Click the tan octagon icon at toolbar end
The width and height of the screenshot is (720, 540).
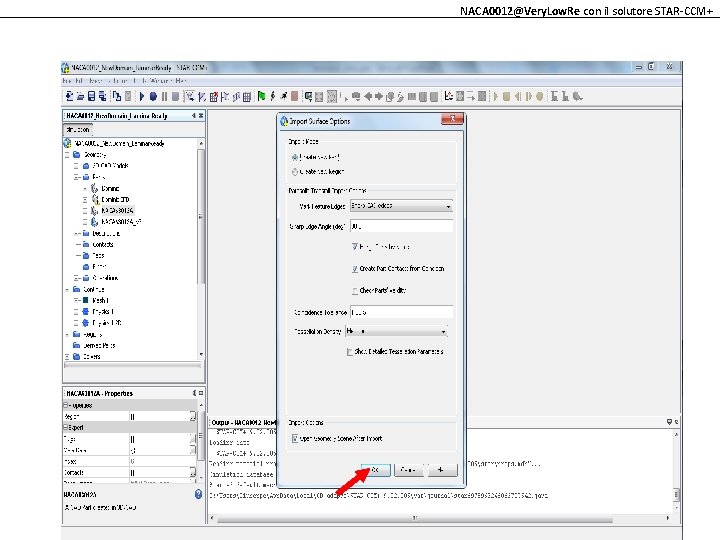pos(540,96)
